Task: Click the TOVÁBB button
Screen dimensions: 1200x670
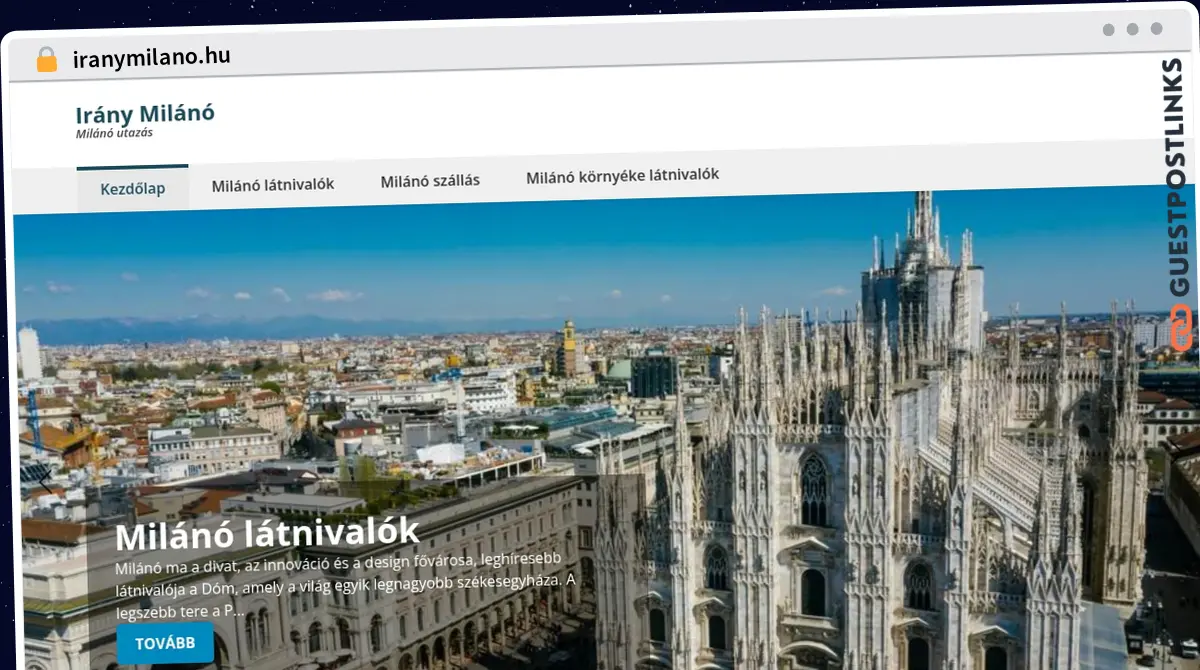Action: [x=165, y=643]
